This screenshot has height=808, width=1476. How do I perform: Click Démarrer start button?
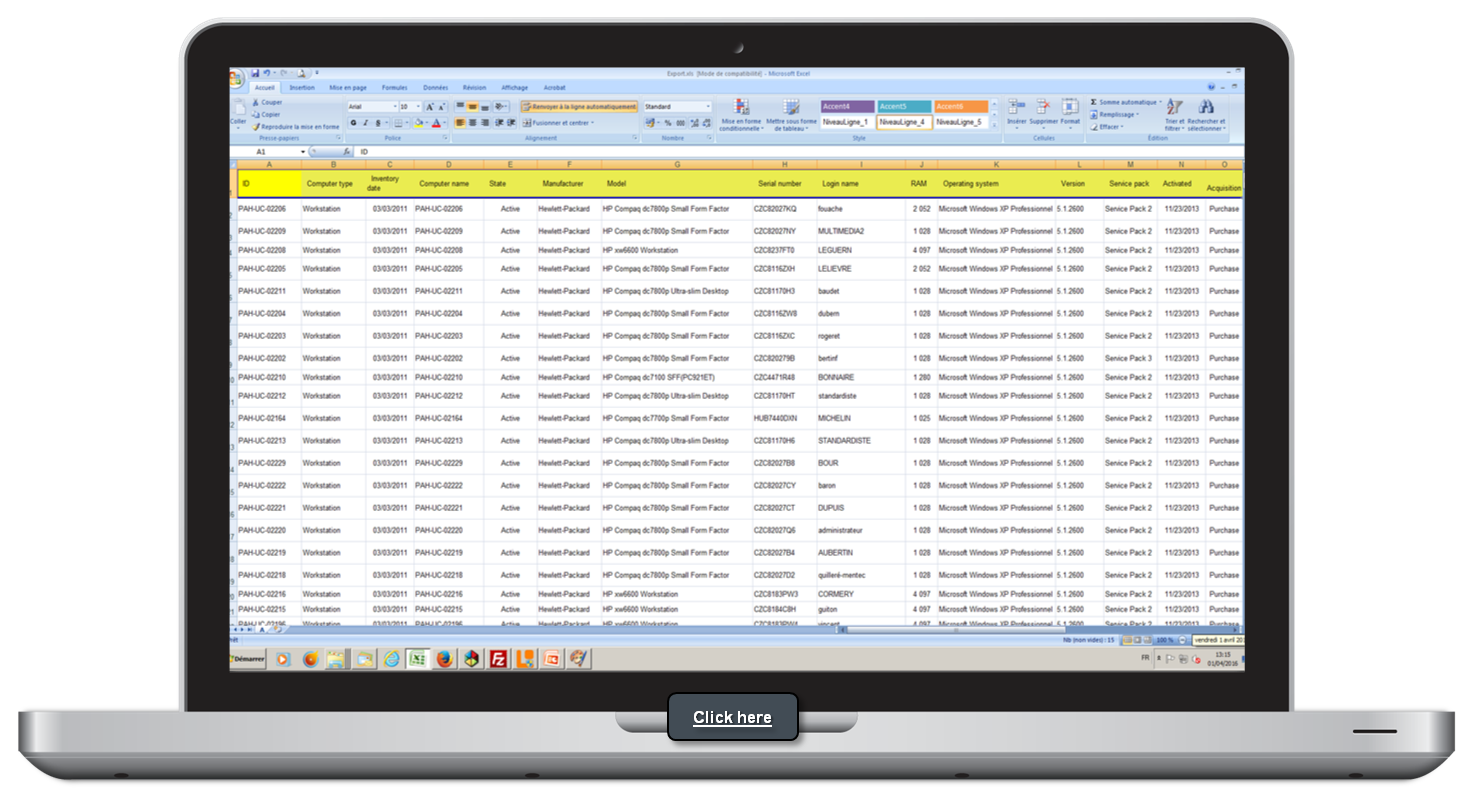click(248, 659)
